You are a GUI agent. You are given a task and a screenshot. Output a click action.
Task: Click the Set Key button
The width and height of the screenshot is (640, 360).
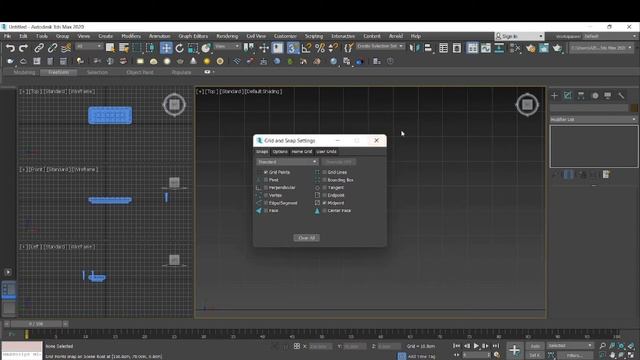coord(535,355)
